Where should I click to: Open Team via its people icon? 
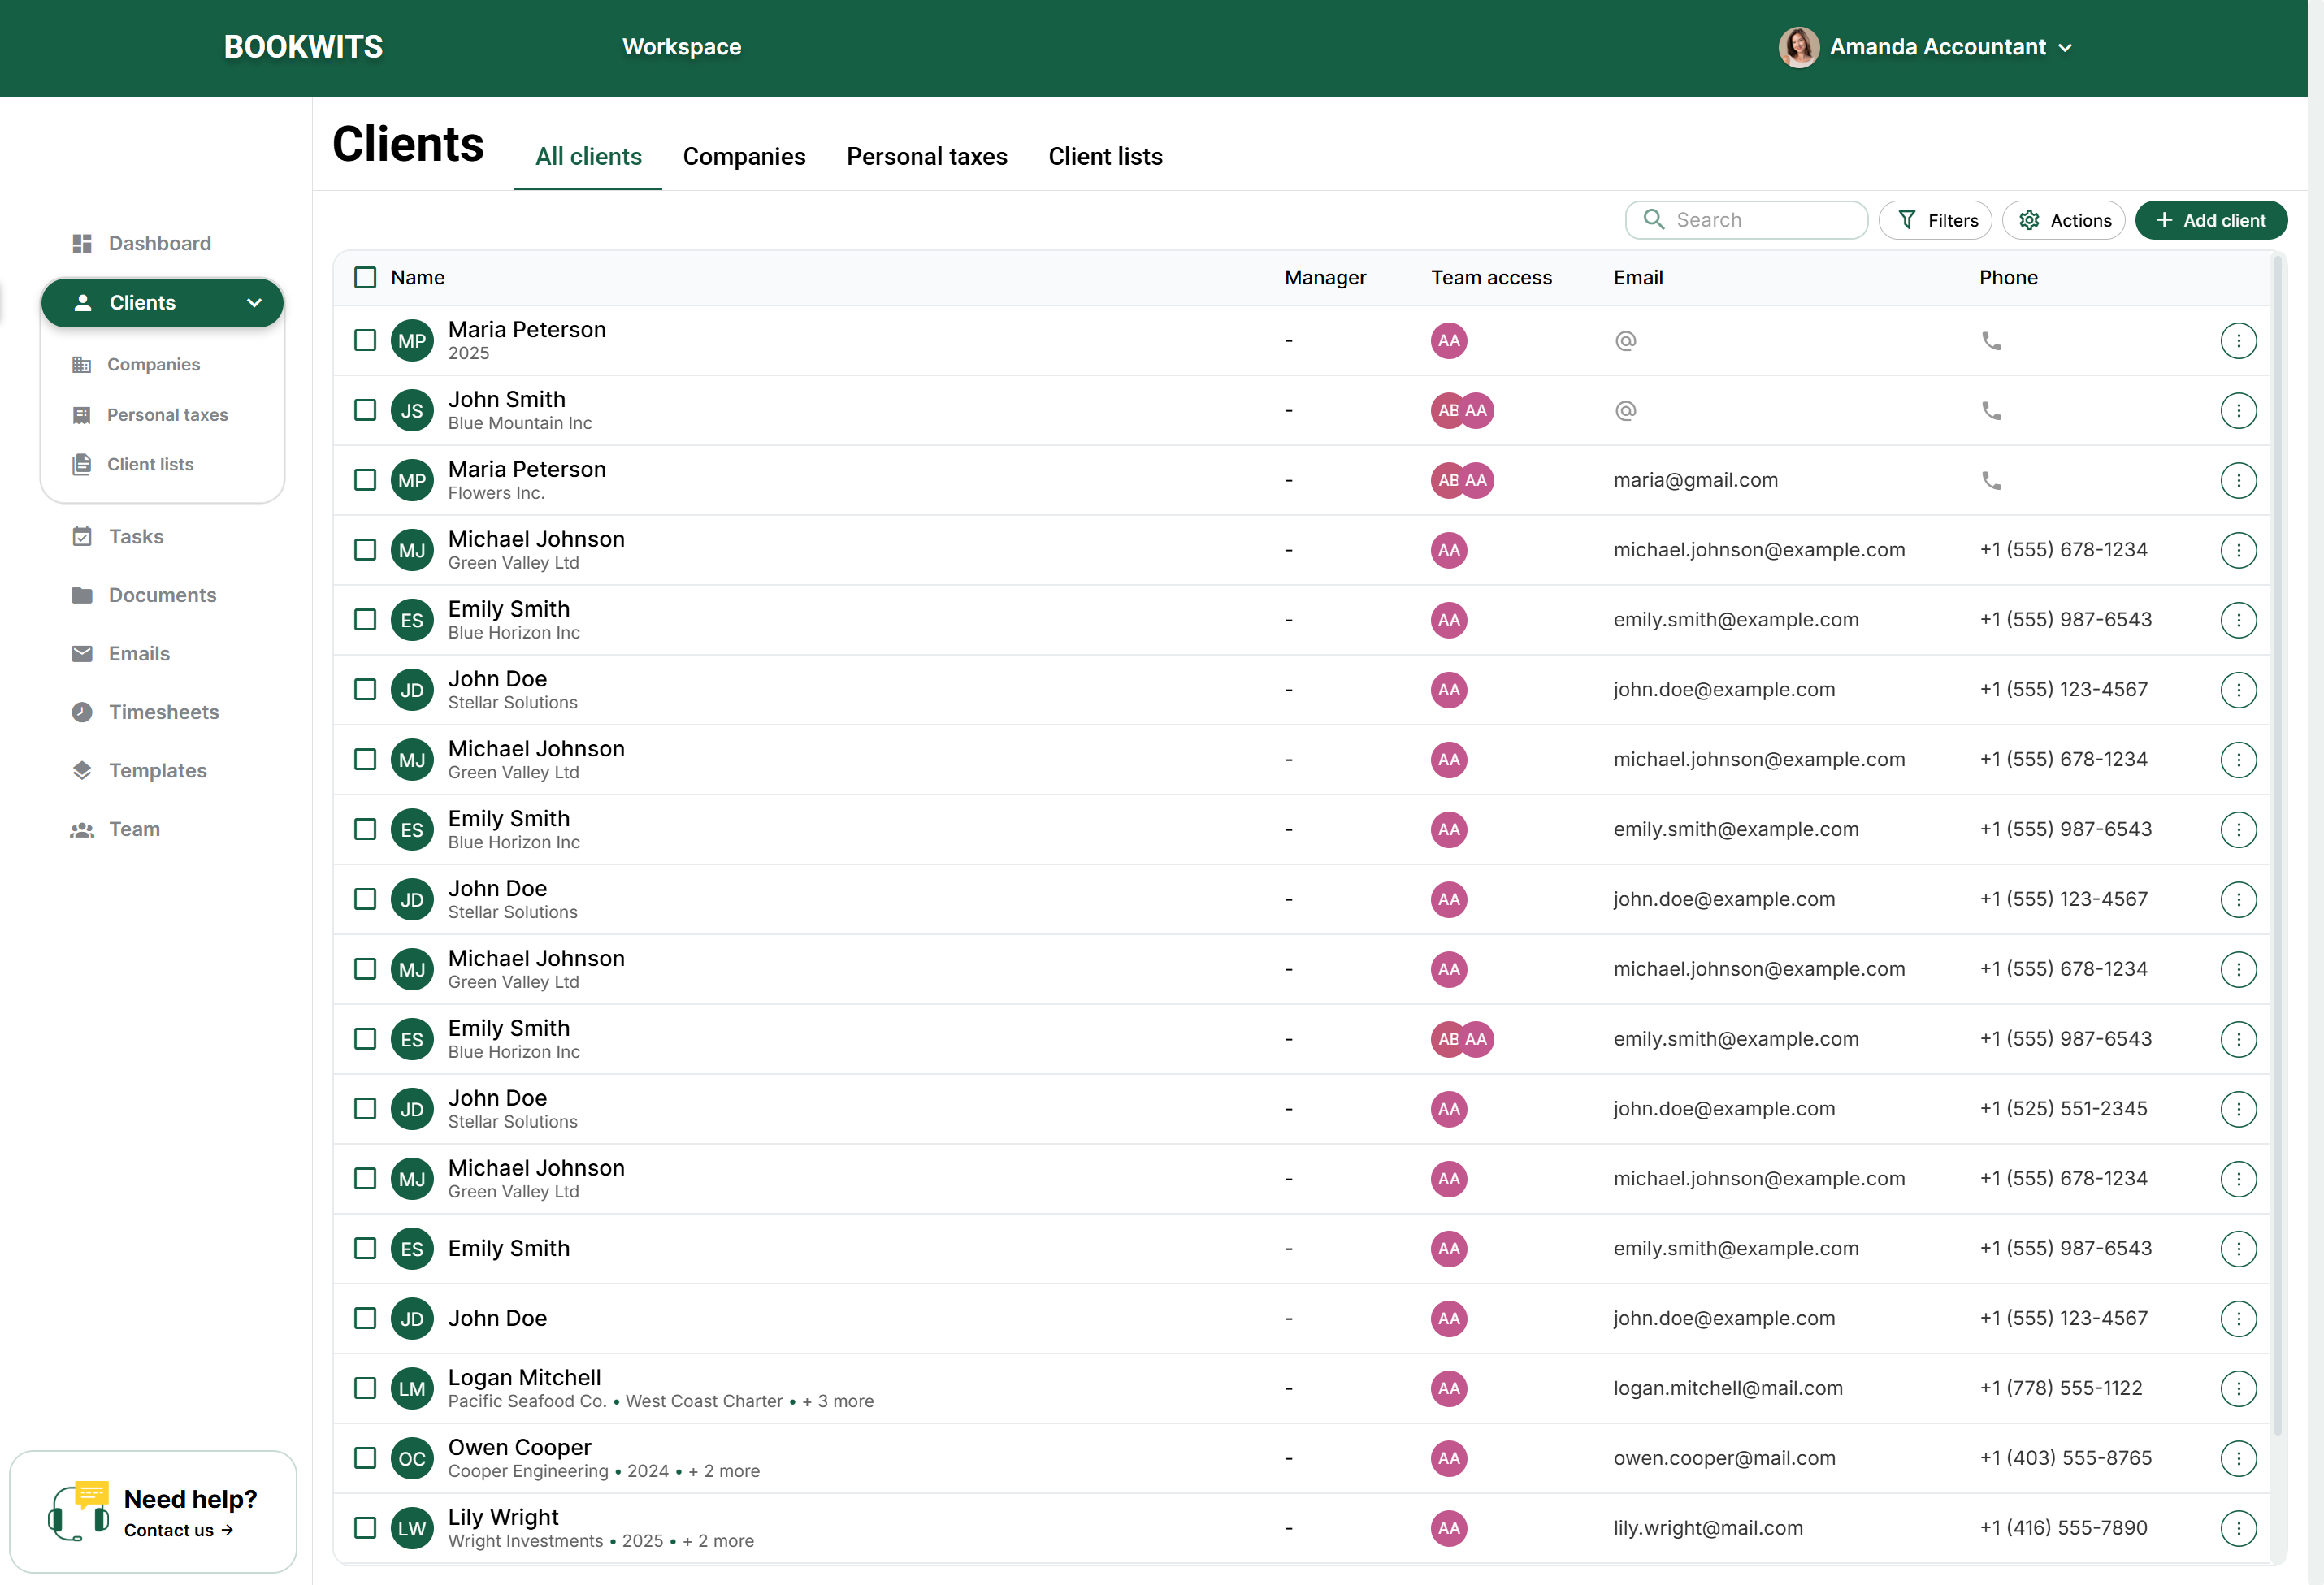click(82, 829)
